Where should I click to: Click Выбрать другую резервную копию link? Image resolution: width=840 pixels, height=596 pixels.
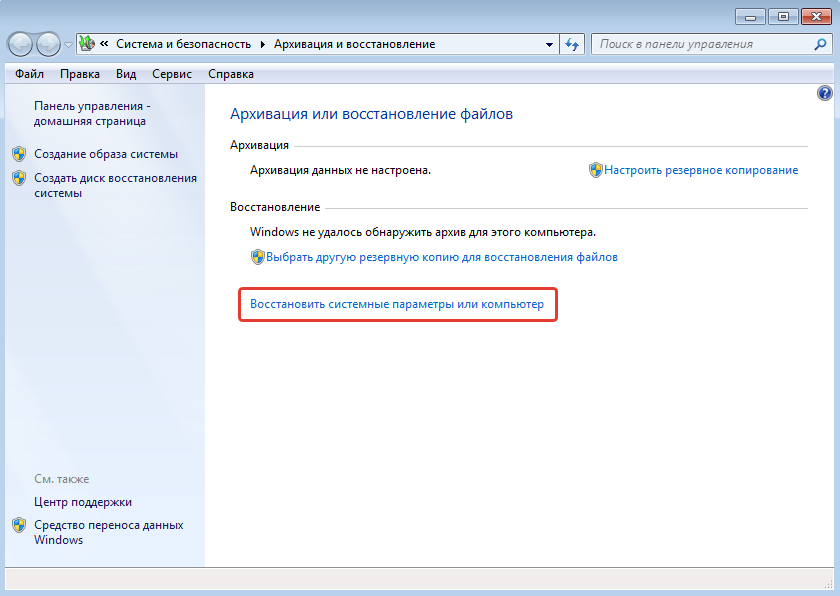(441, 257)
